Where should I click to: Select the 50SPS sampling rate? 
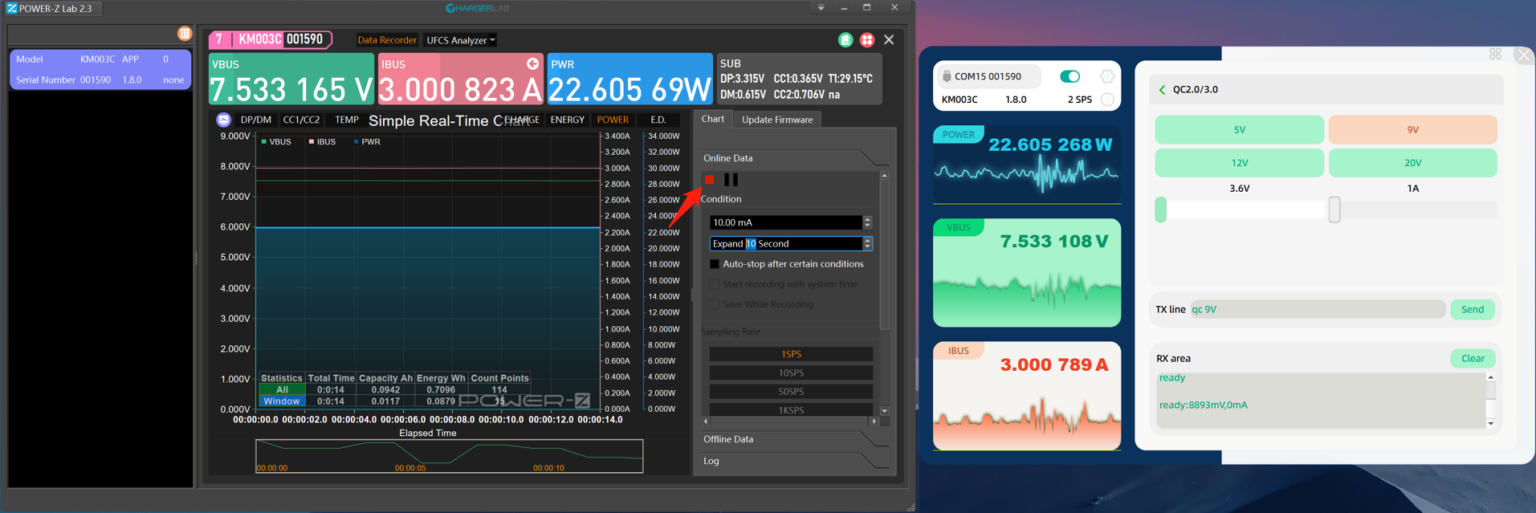tap(791, 391)
